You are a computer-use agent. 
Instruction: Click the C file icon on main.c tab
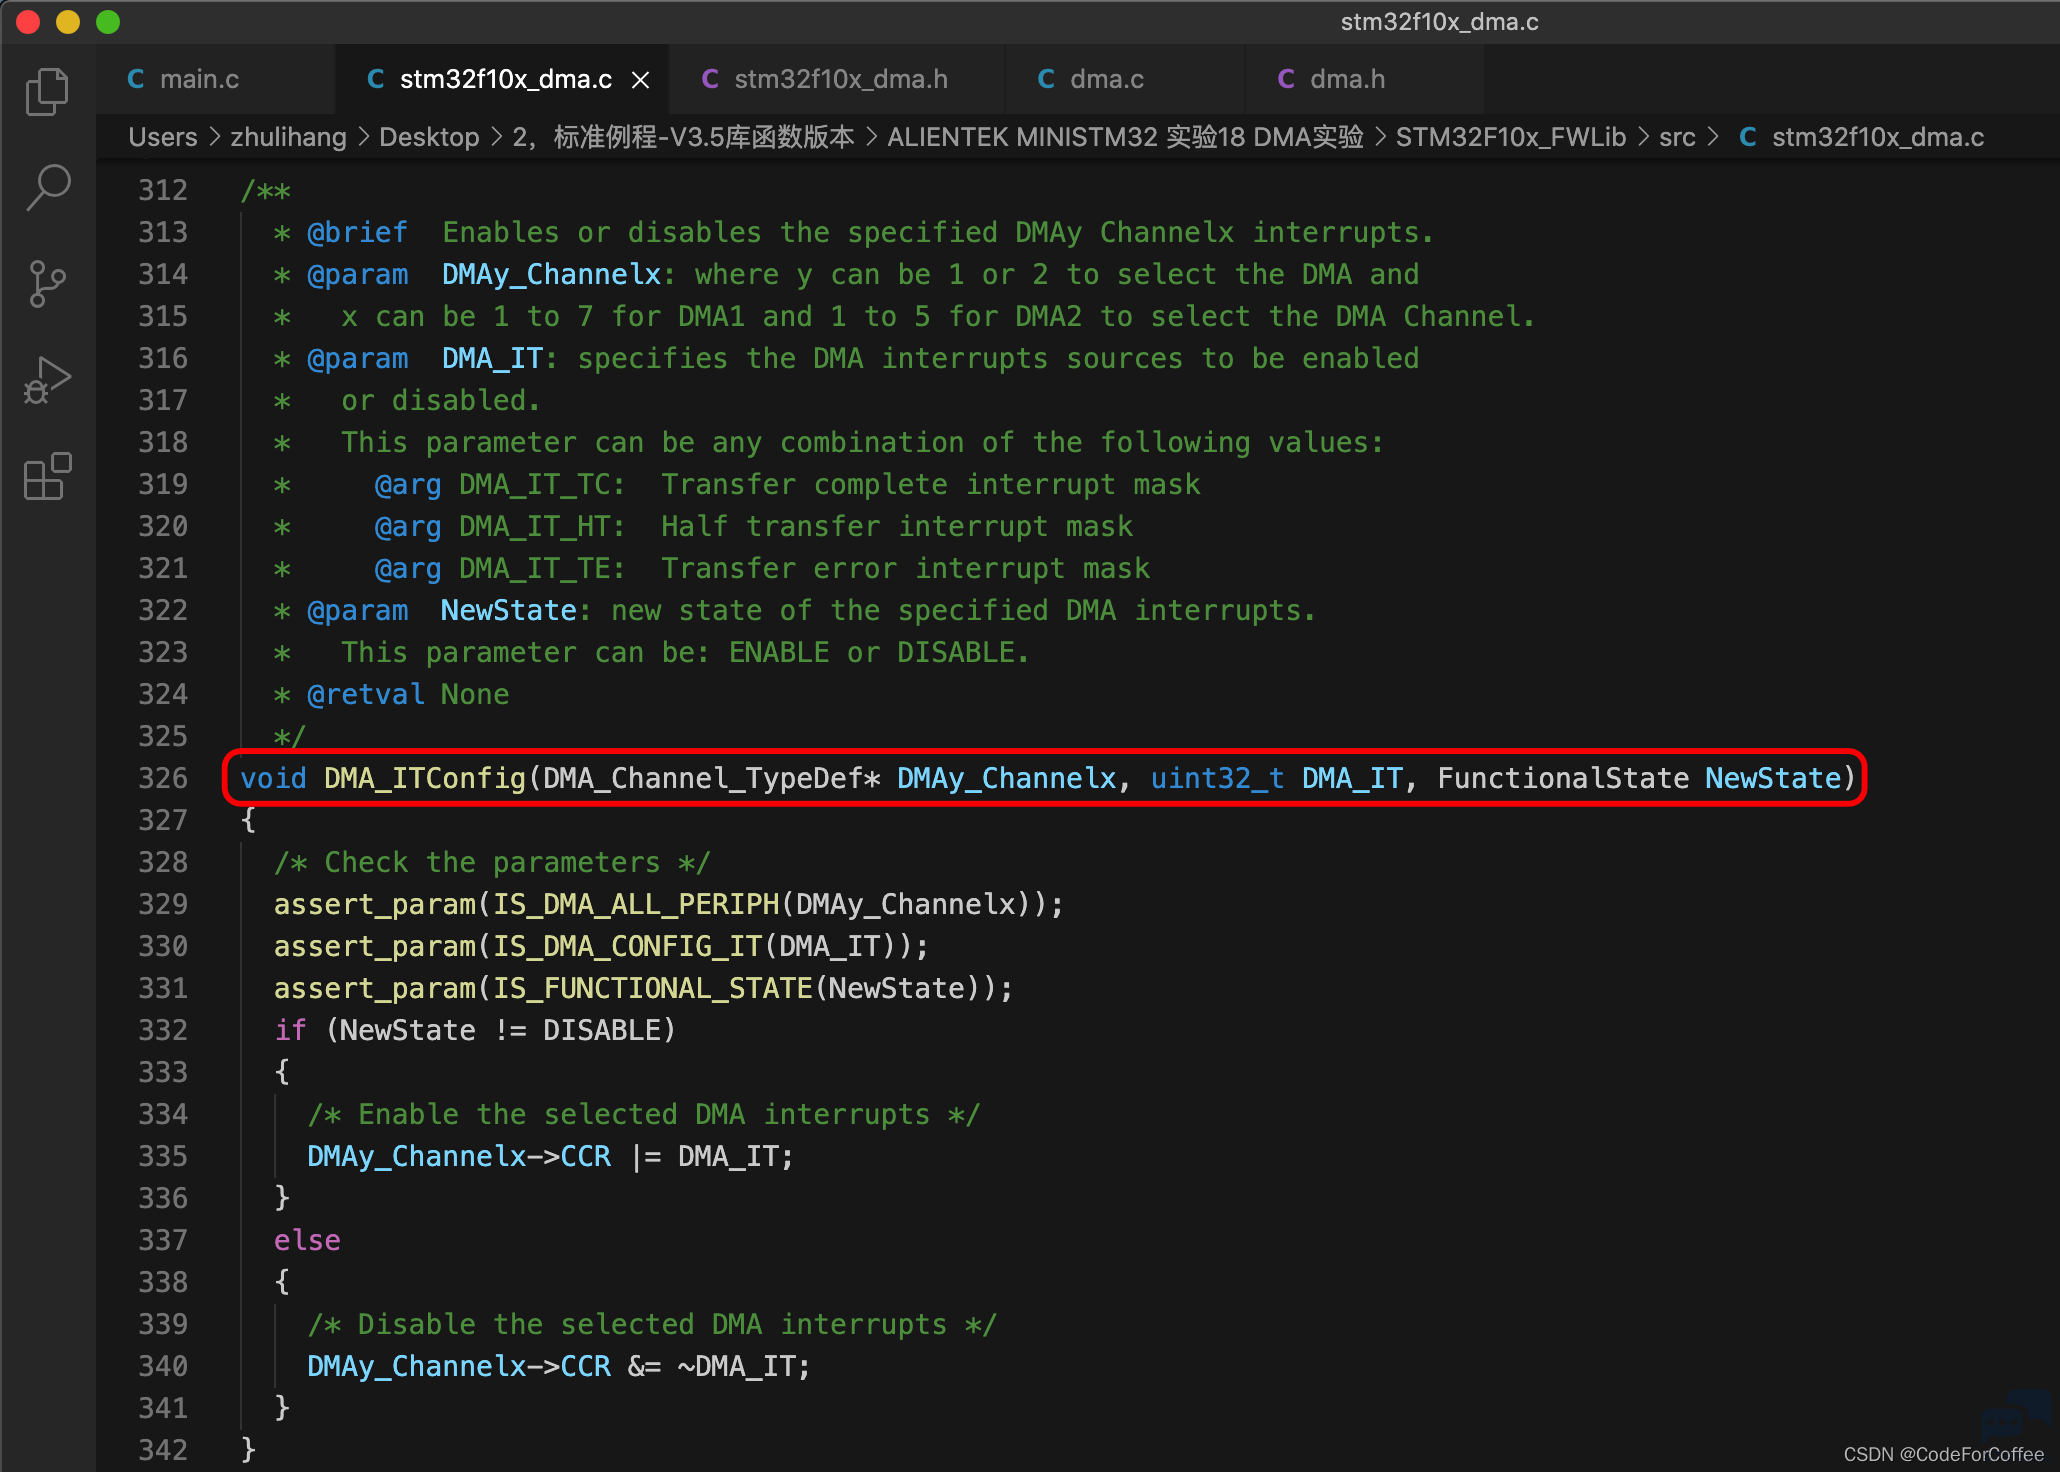(x=136, y=79)
